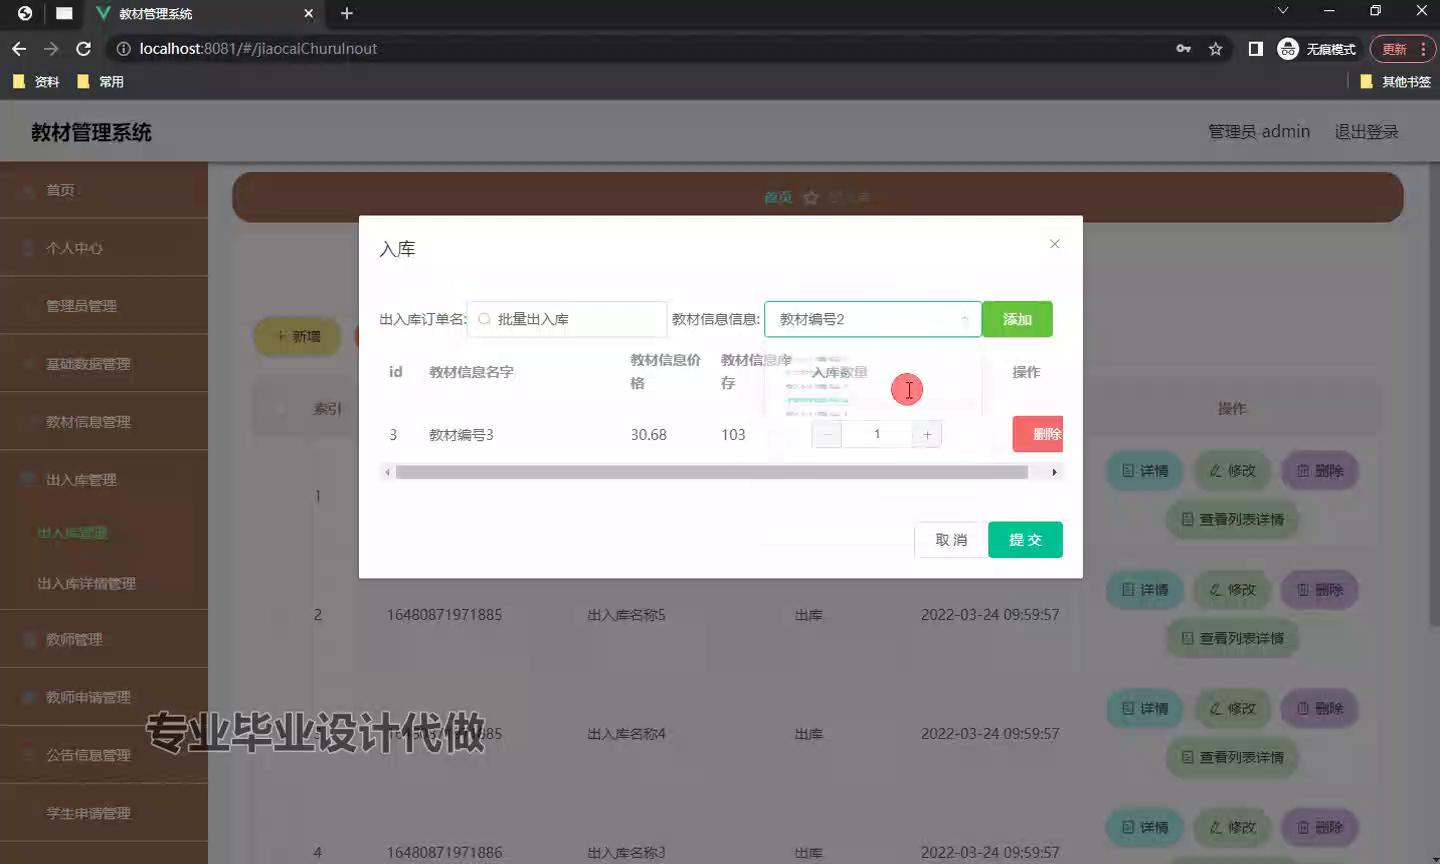
Task: Bookmark this page with star icon
Action: click(1216, 49)
